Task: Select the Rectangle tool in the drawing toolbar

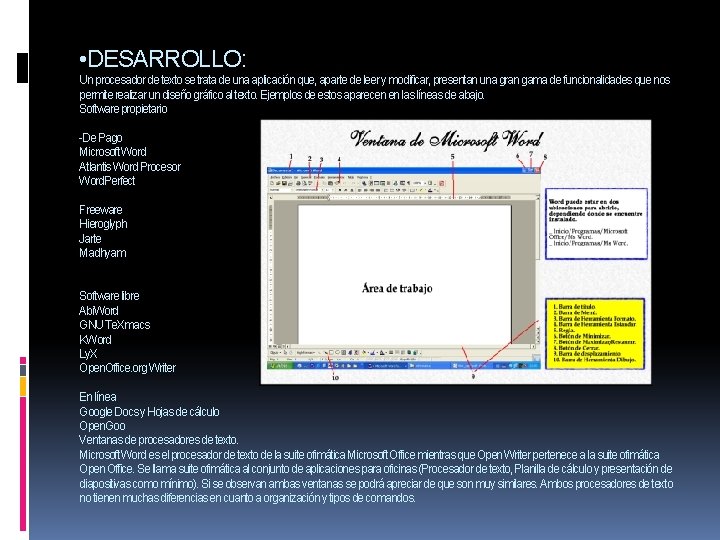Action: click(332, 353)
